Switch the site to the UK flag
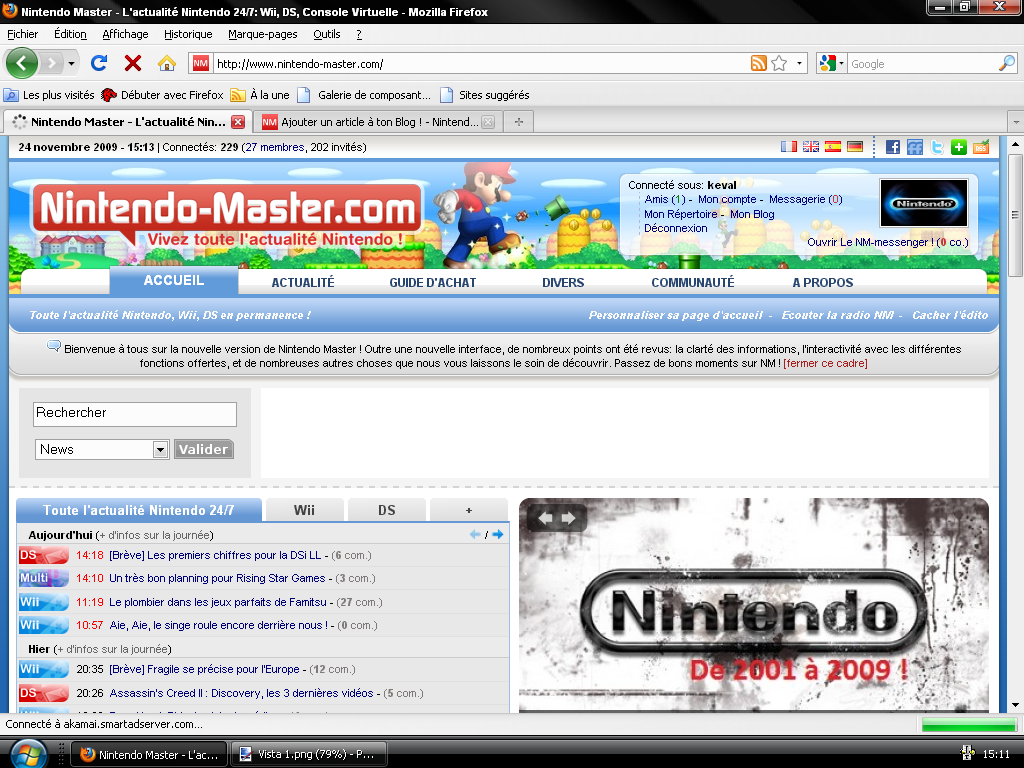The width and height of the screenshot is (1024, 768). [810, 147]
